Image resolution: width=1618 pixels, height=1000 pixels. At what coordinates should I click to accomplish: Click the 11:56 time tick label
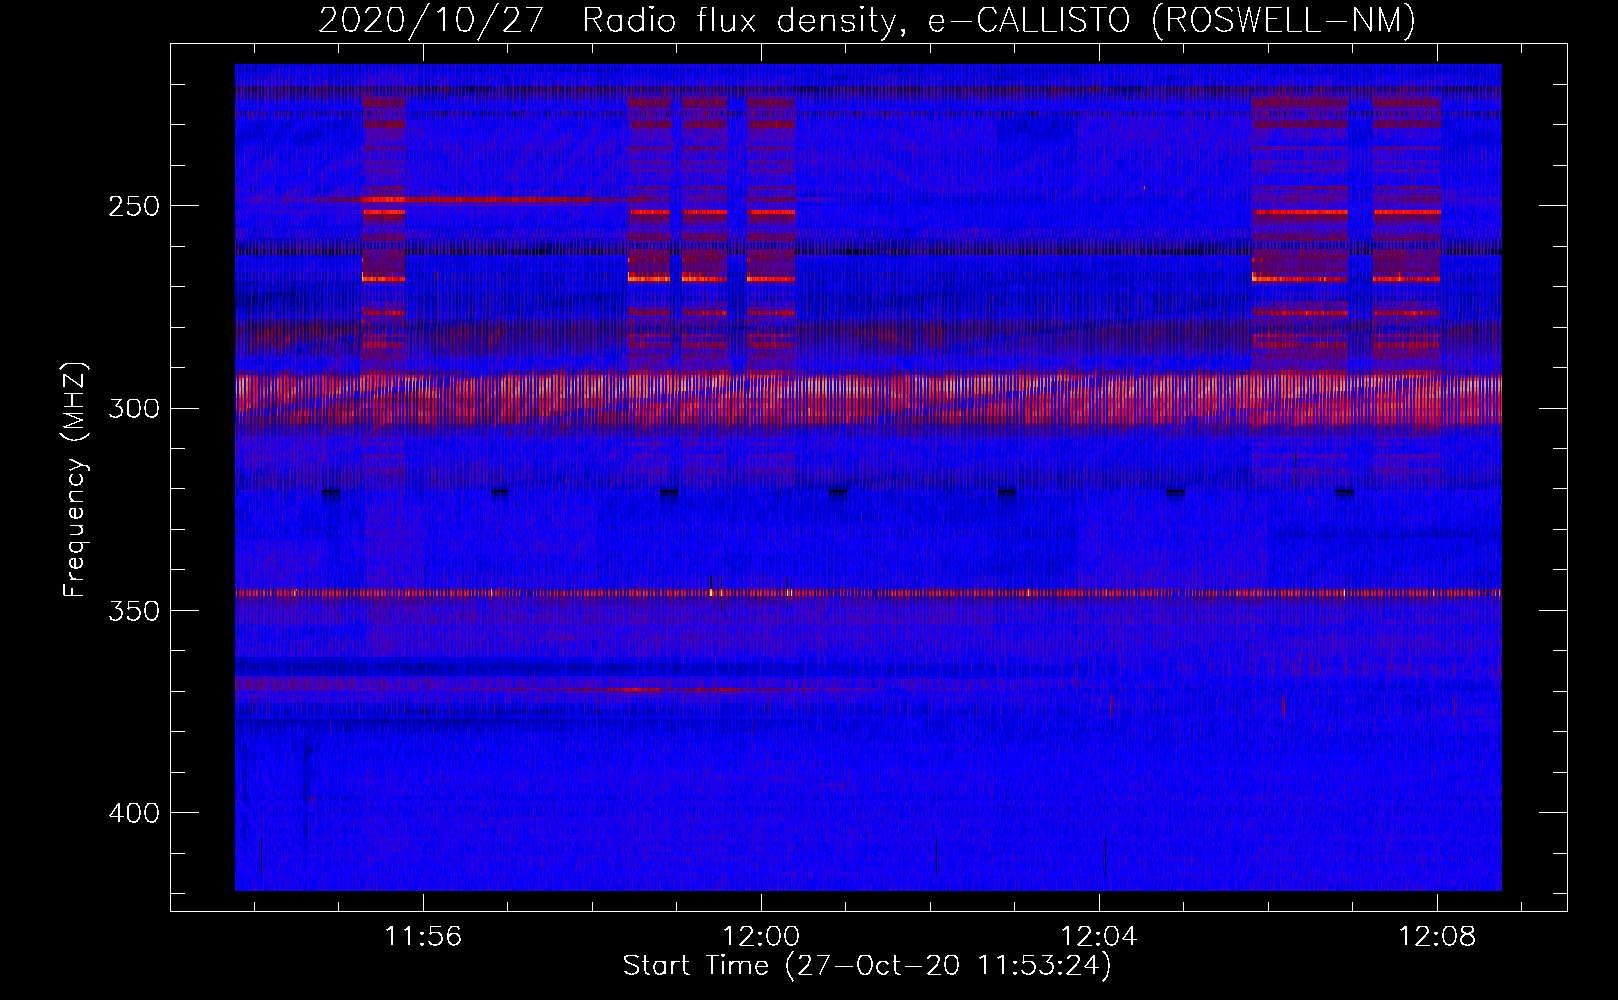pyautogui.click(x=424, y=936)
